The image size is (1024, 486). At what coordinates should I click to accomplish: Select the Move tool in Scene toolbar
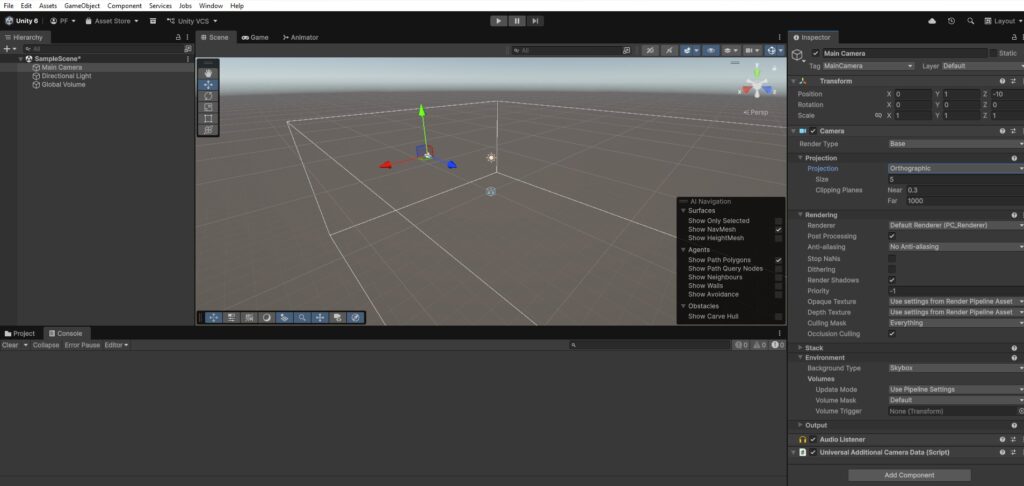[x=208, y=85]
